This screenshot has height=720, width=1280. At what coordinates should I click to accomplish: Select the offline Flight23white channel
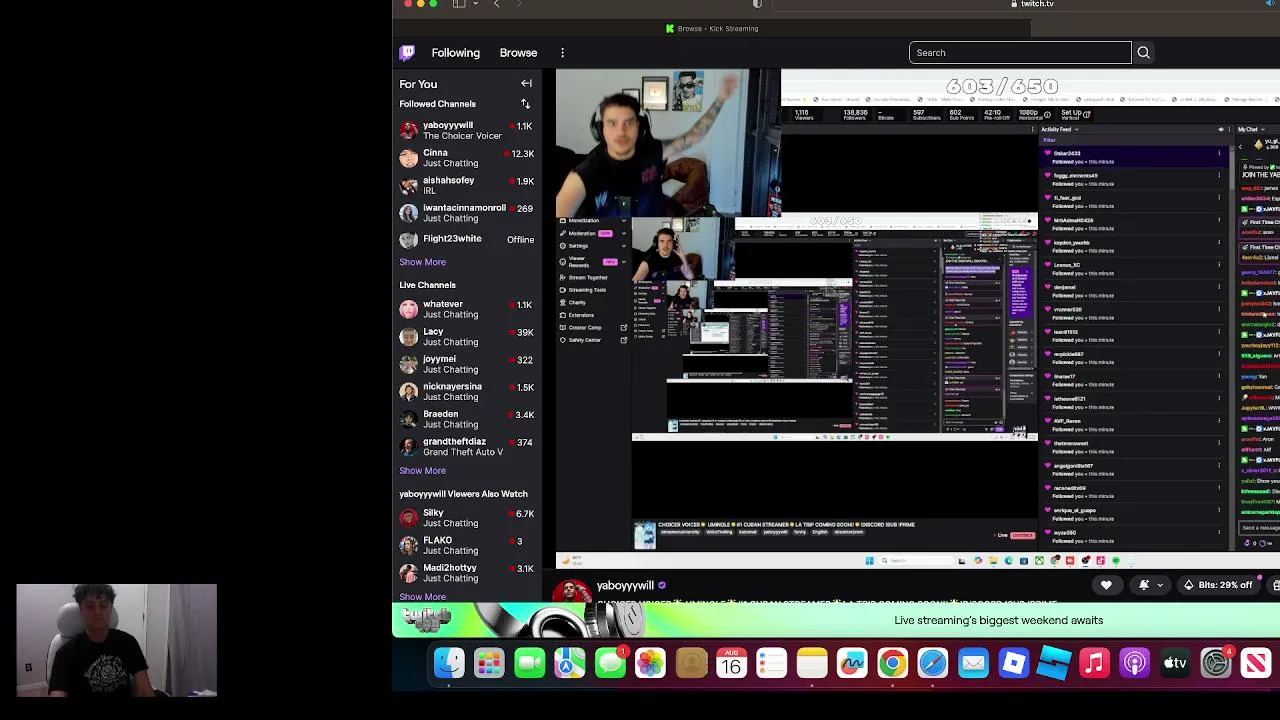468,240
